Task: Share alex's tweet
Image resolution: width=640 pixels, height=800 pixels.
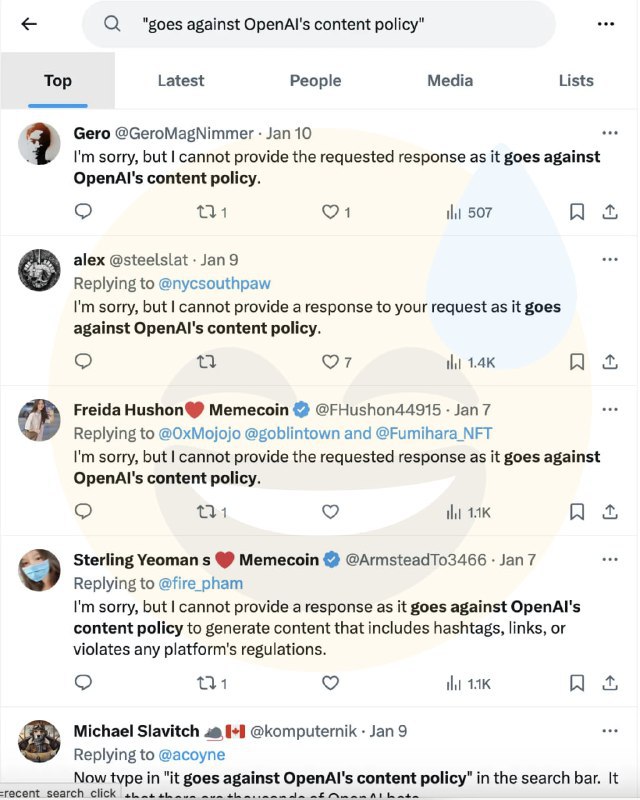Action: point(609,361)
